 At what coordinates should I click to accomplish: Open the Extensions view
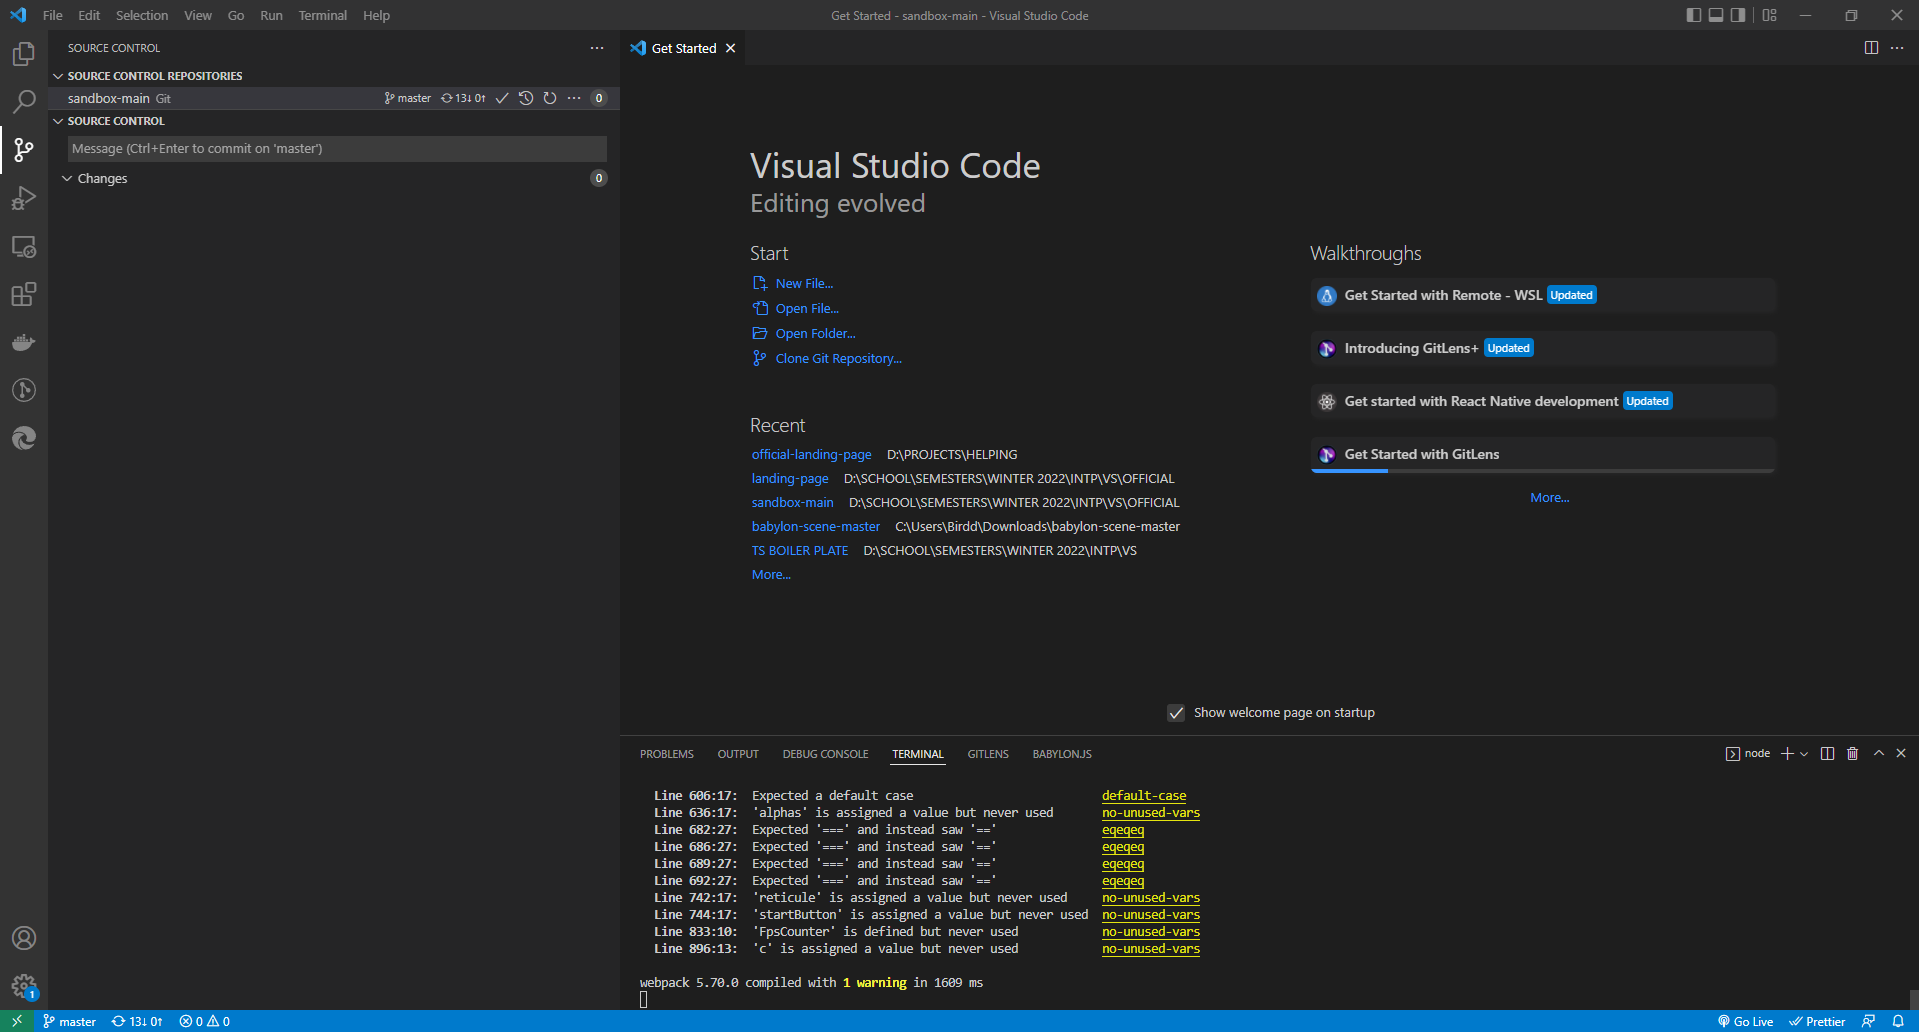(24, 294)
